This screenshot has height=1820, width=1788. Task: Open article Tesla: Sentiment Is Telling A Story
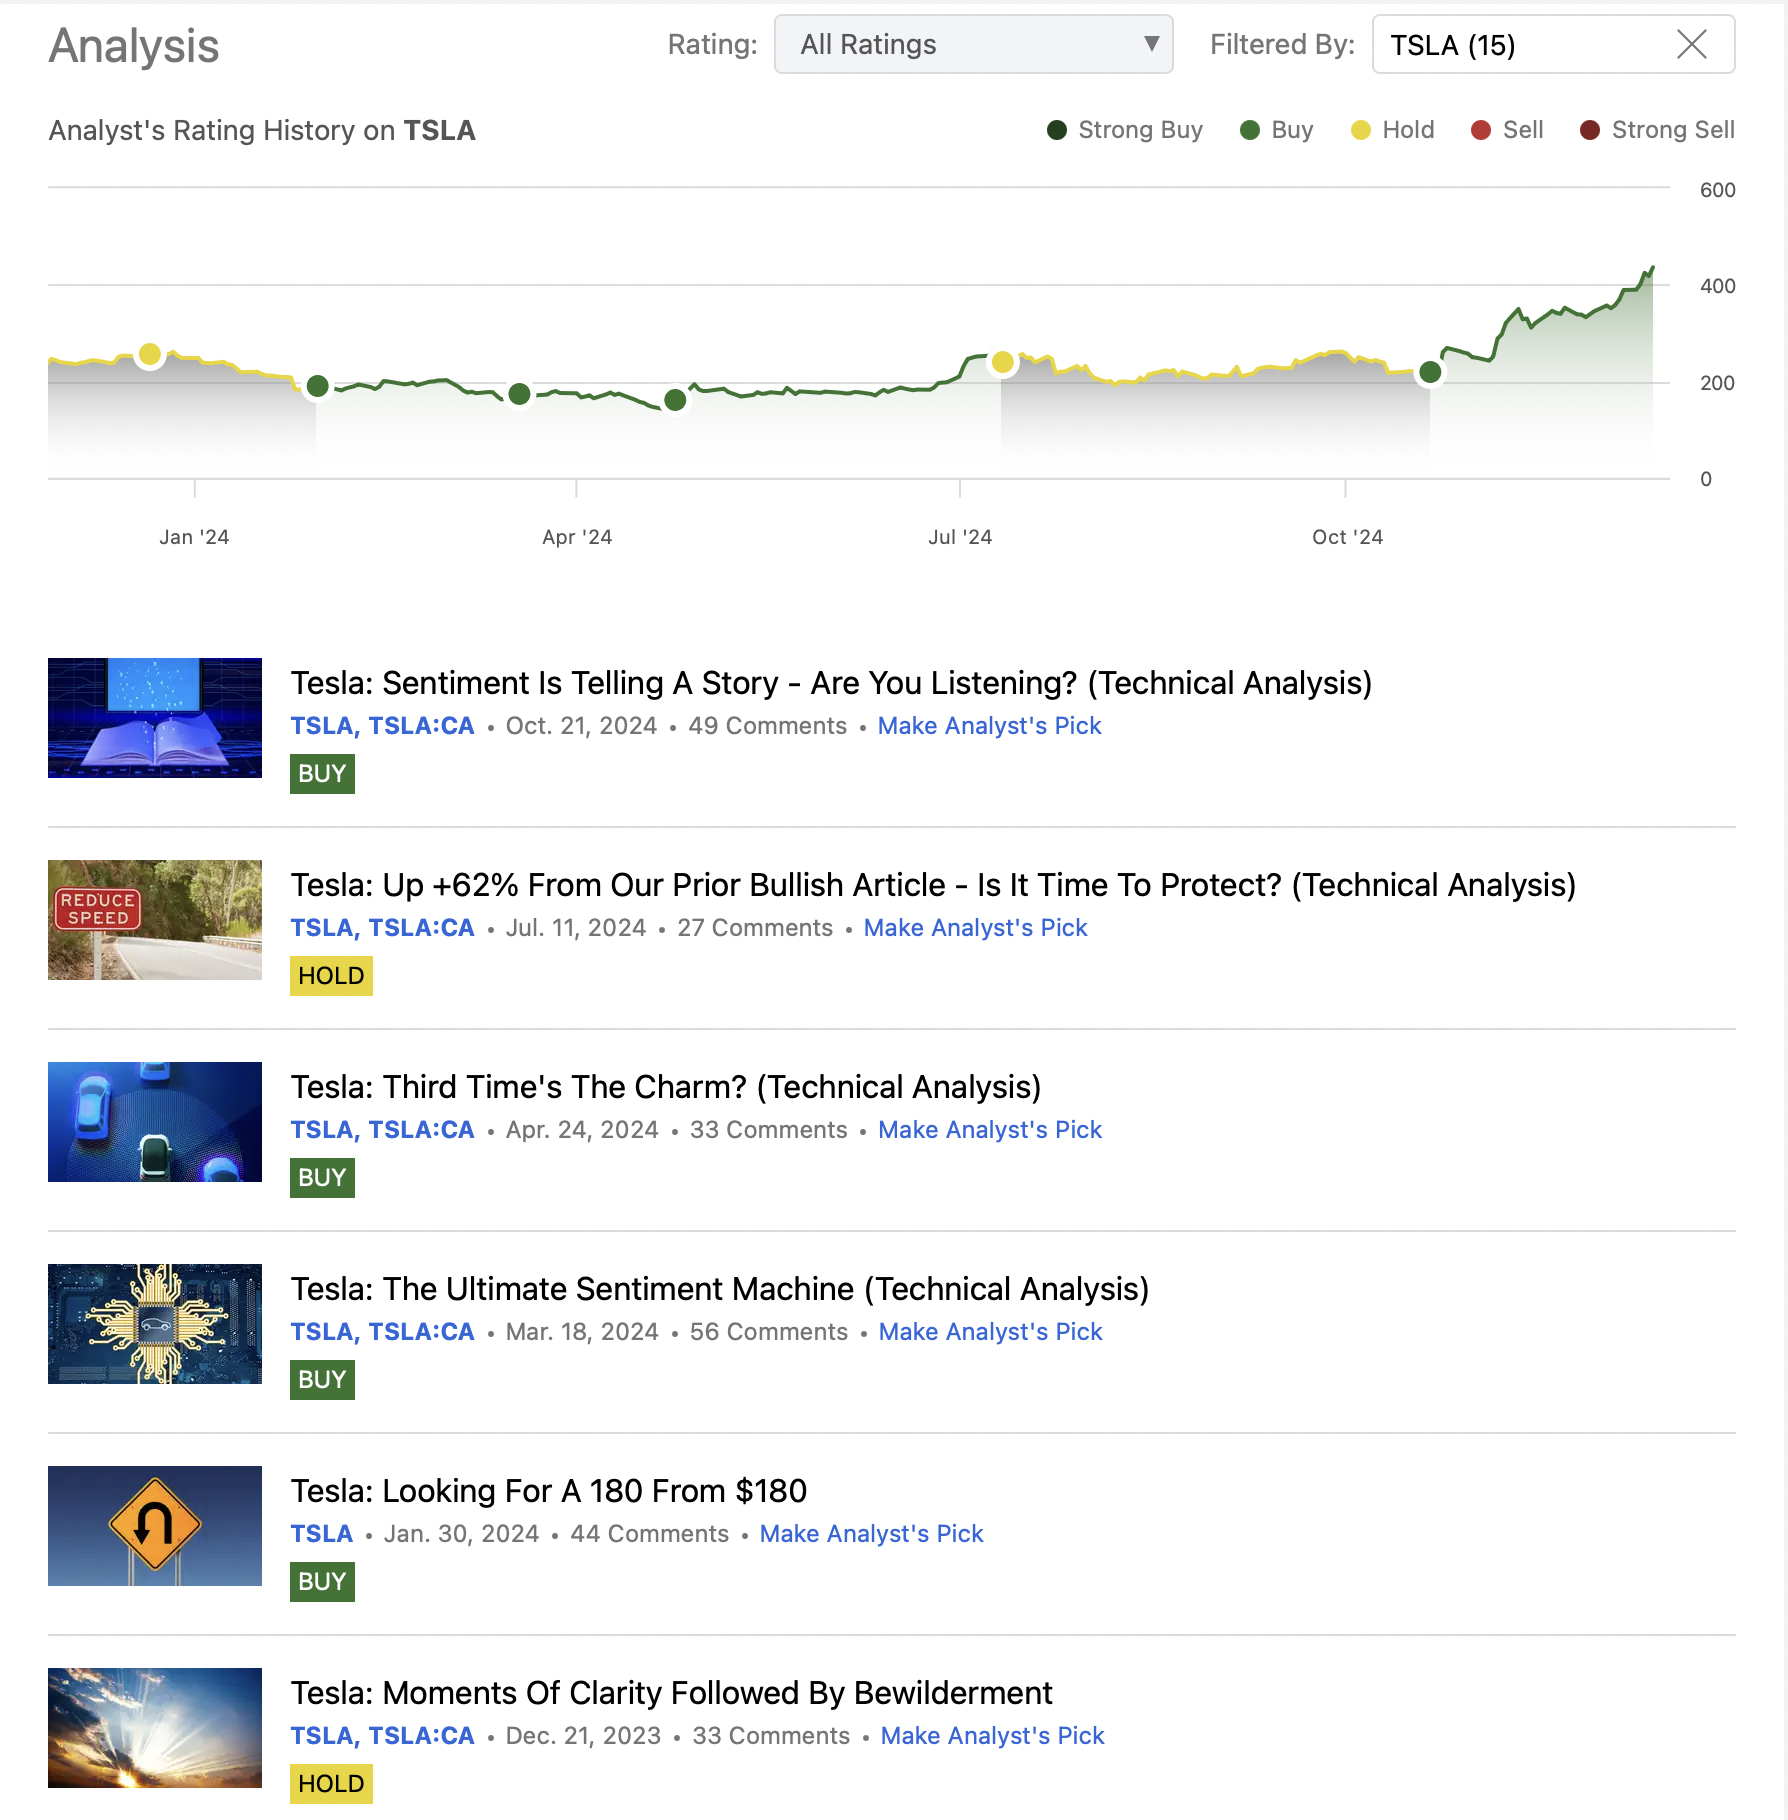tap(831, 683)
